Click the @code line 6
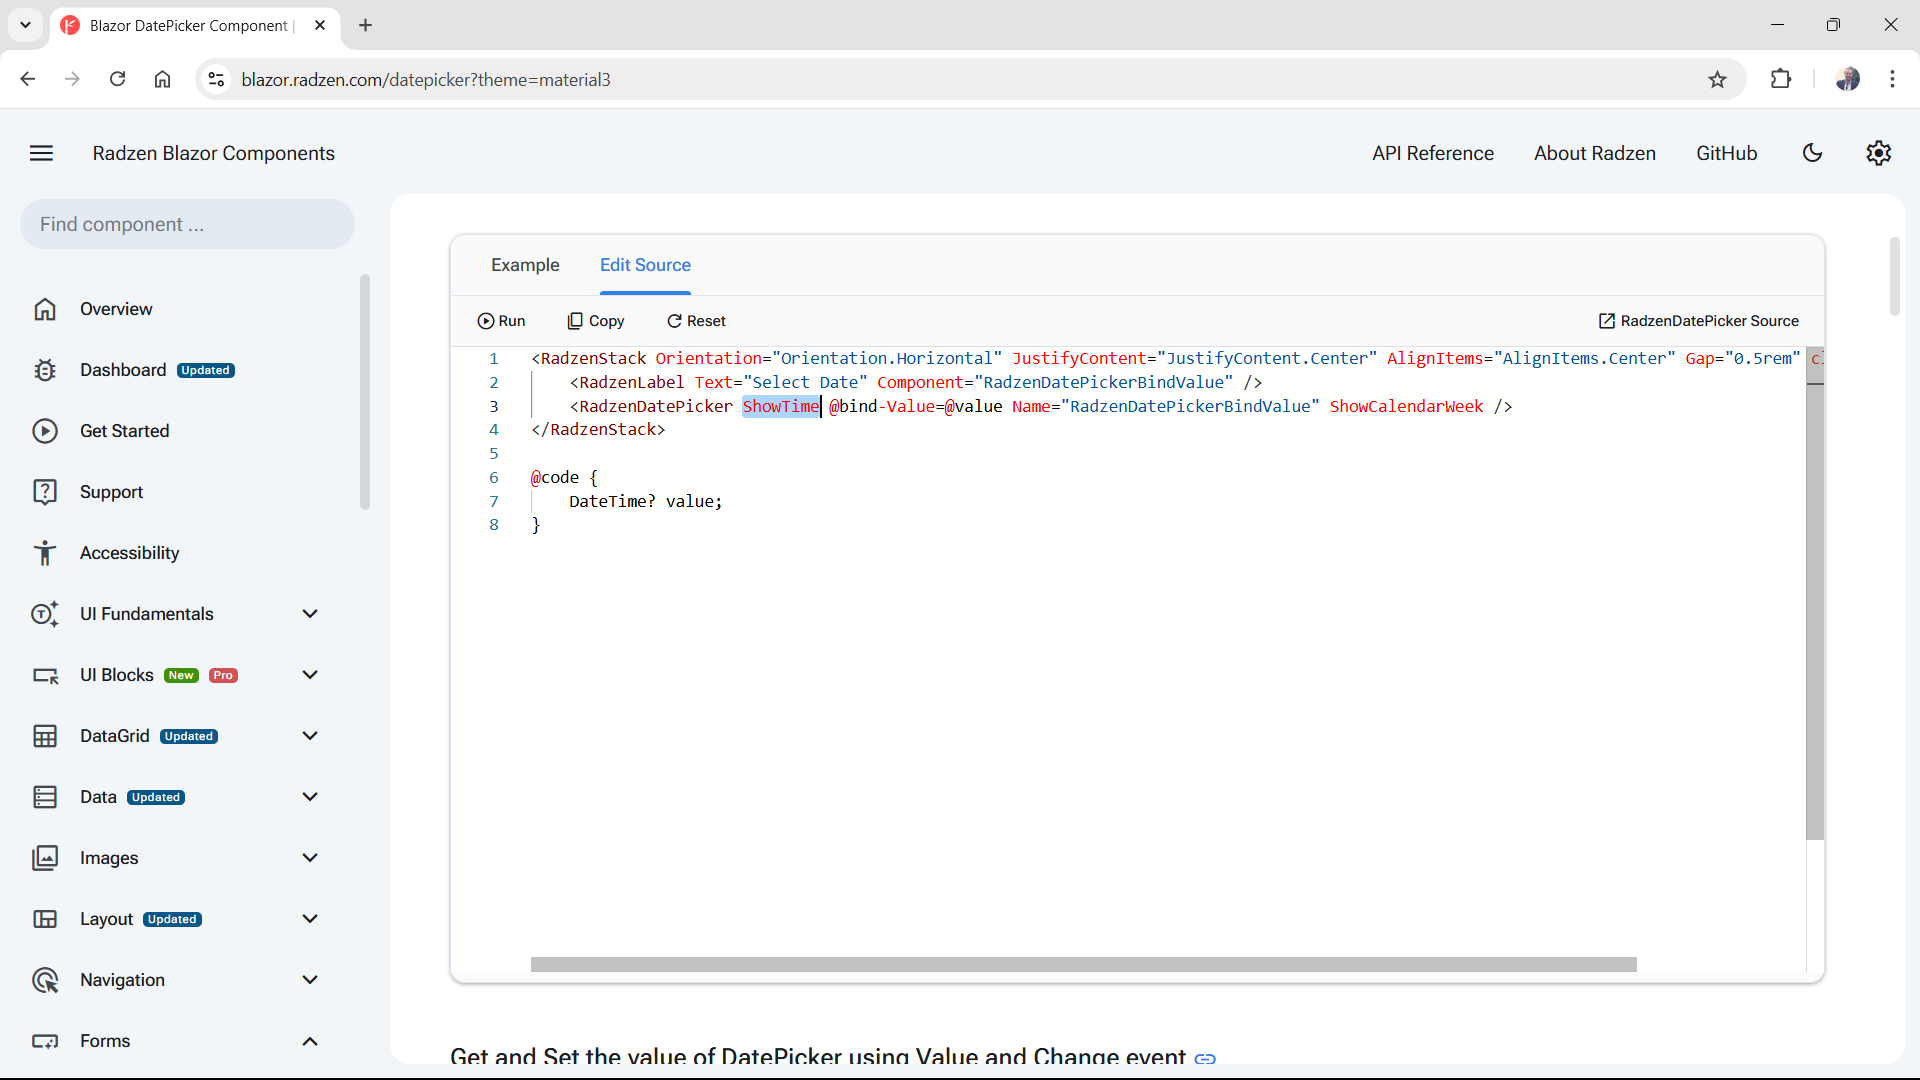The image size is (1920, 1080). [564, 477]
